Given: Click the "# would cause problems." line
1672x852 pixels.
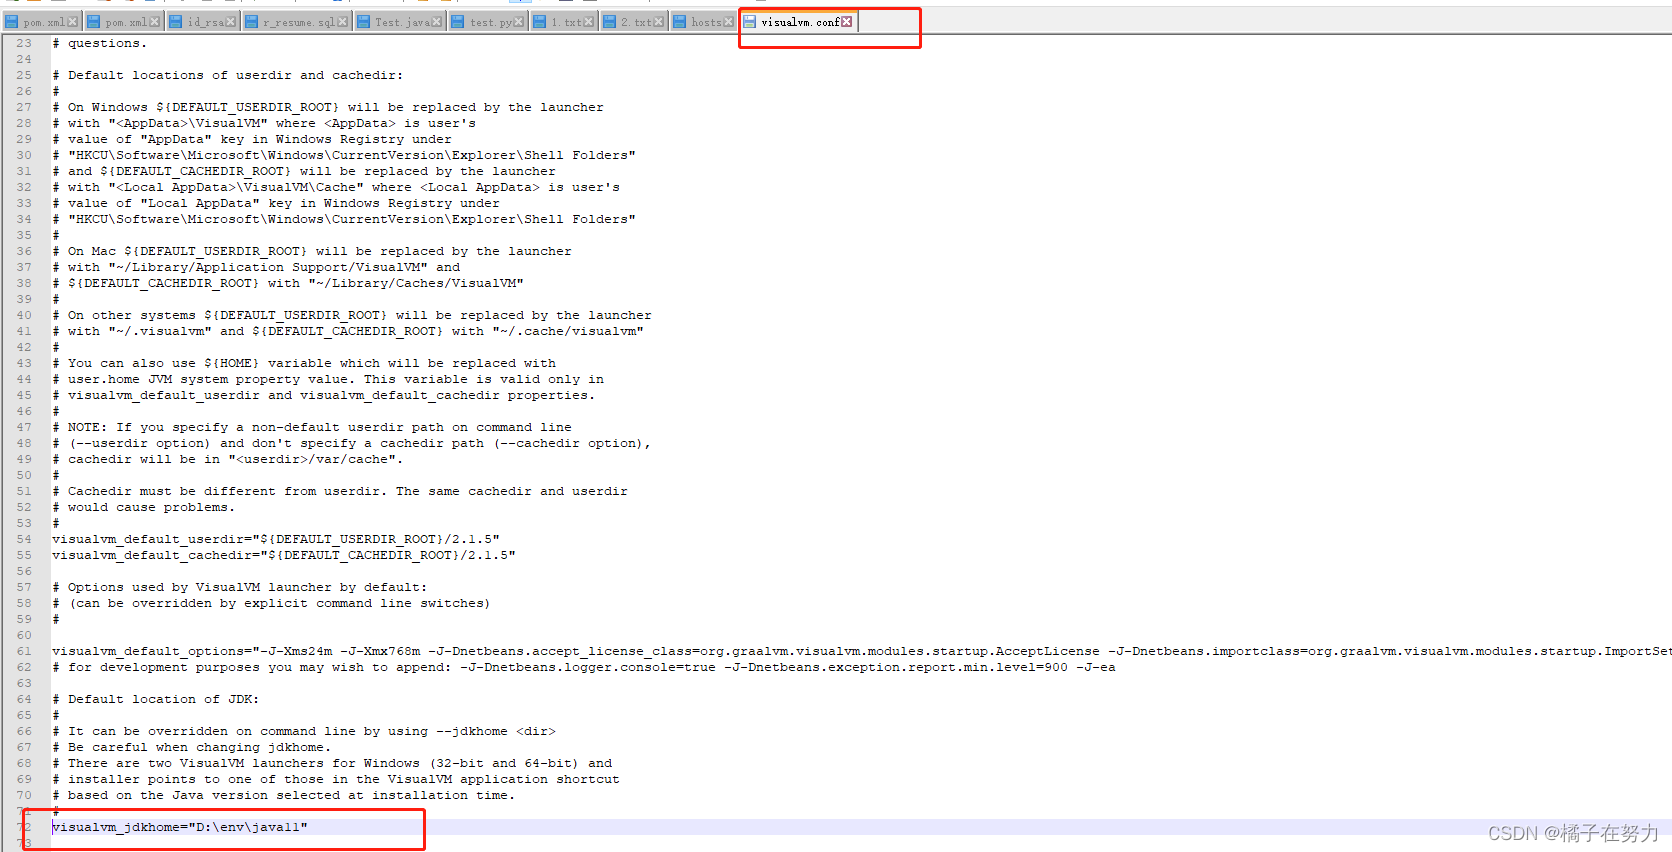Looking at the screenshot, I should pyautogui.click(x=144, y=507).
